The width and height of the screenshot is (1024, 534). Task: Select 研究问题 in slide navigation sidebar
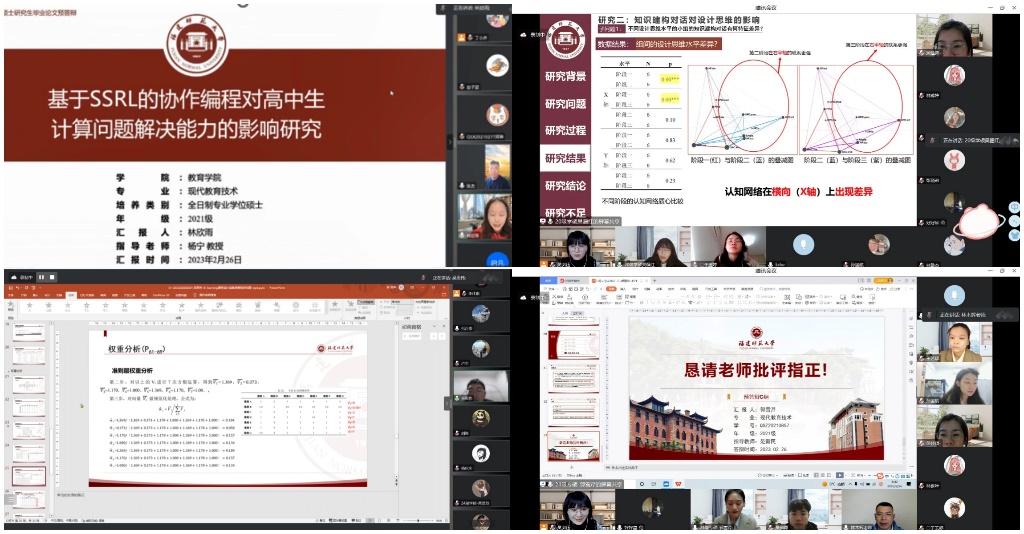(565, 104)
